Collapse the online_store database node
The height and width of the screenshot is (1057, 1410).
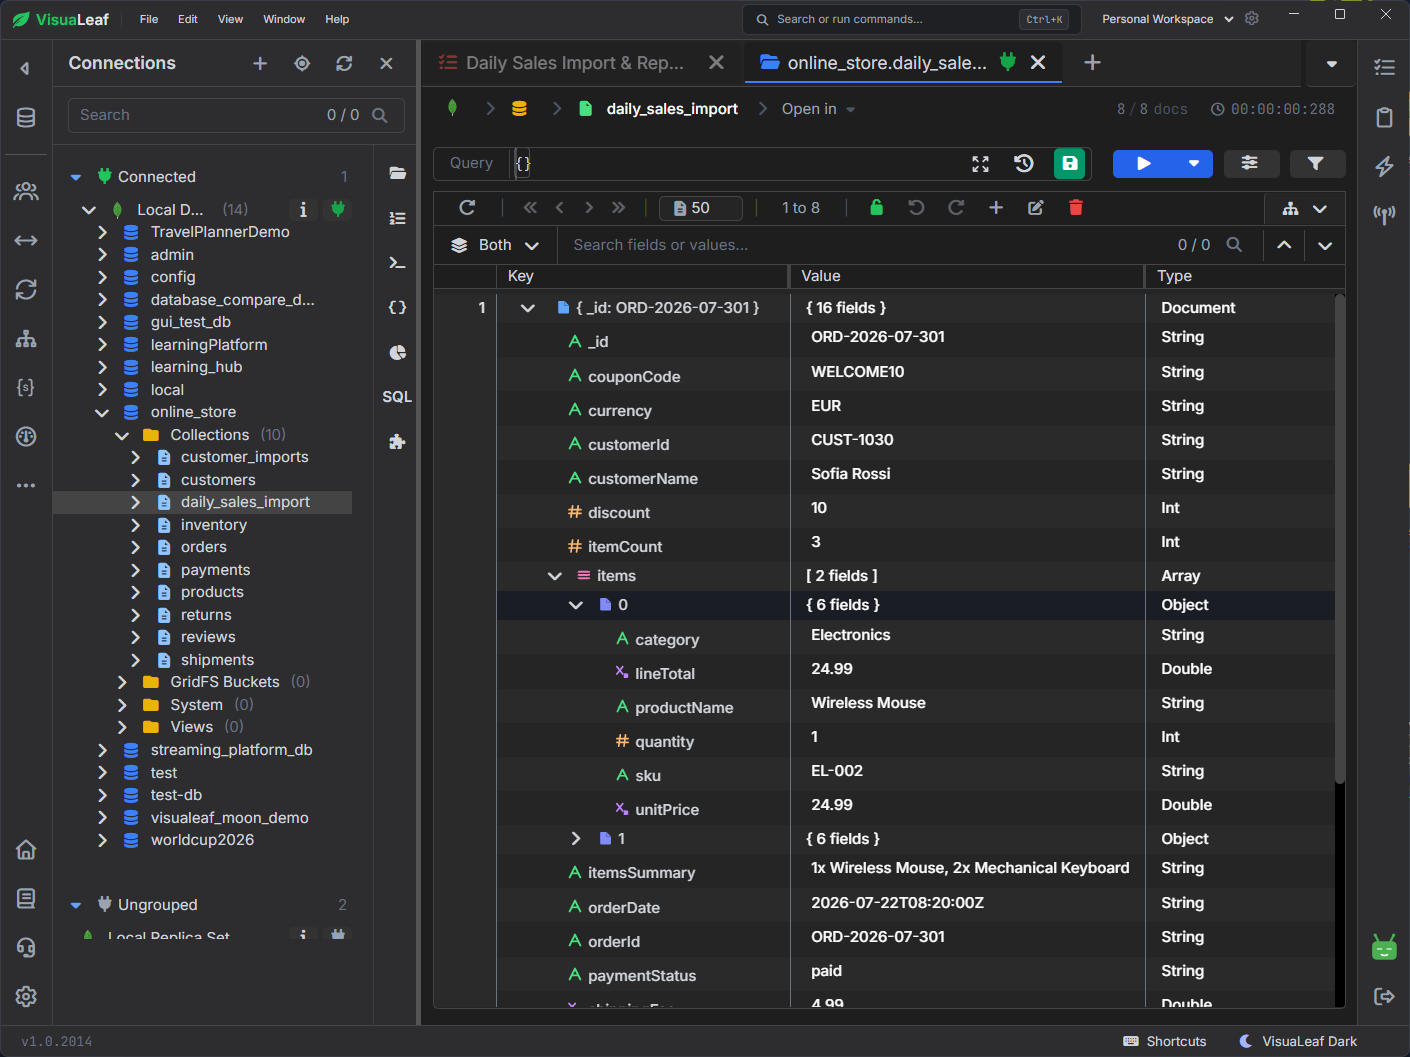pyautogui.click(x=101, y=412)
